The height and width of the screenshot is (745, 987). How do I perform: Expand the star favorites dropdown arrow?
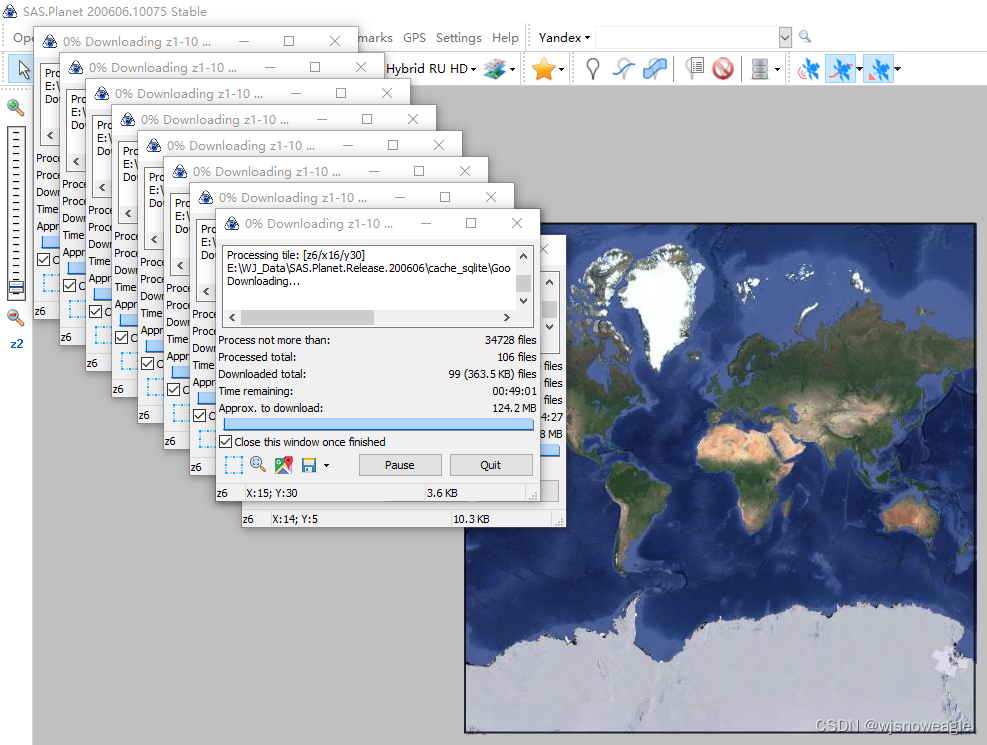point(561,69)
